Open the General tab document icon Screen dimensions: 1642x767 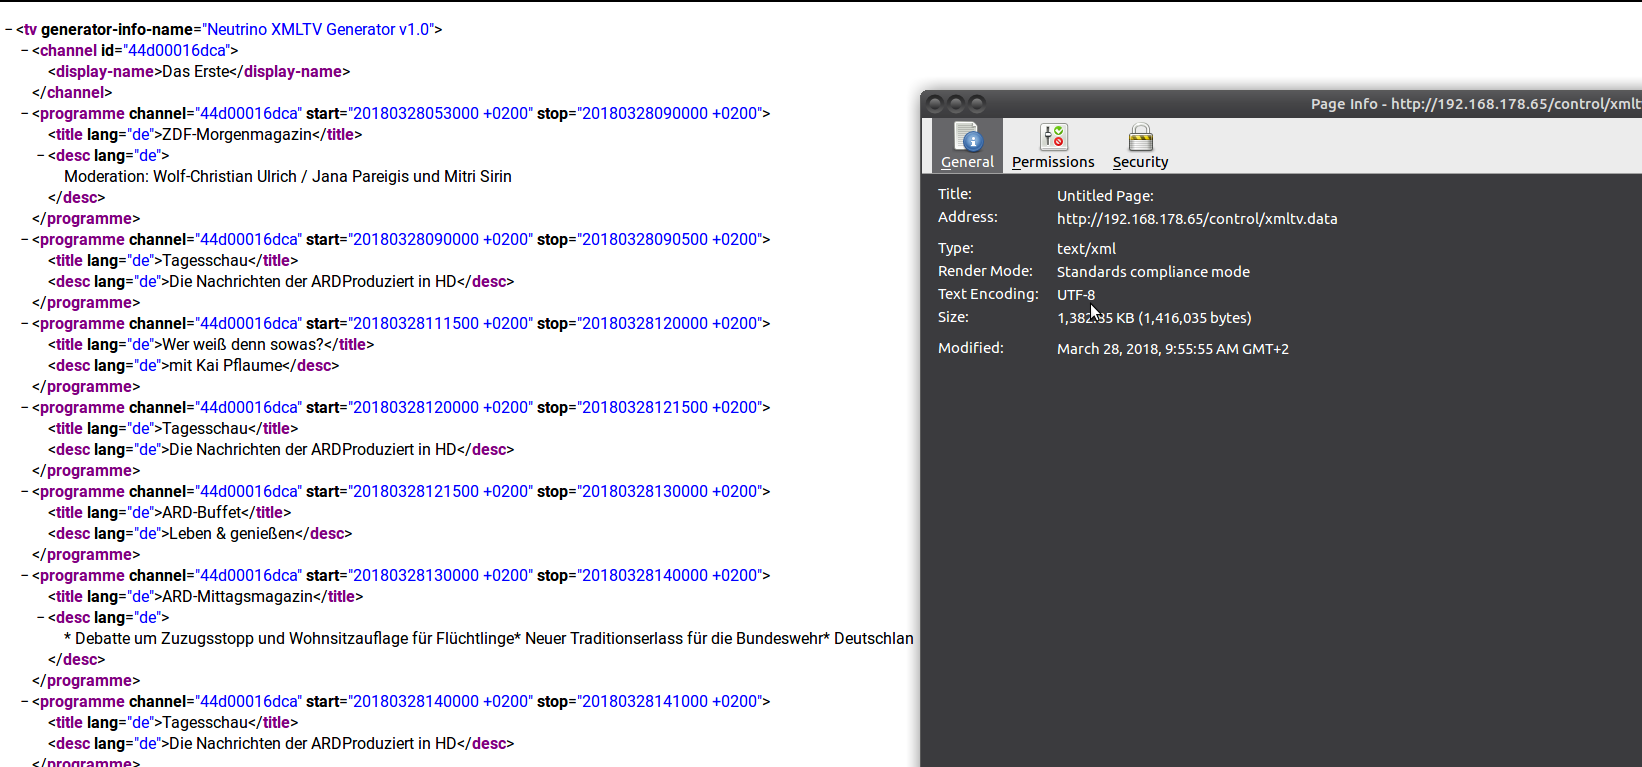pos(967,136)
